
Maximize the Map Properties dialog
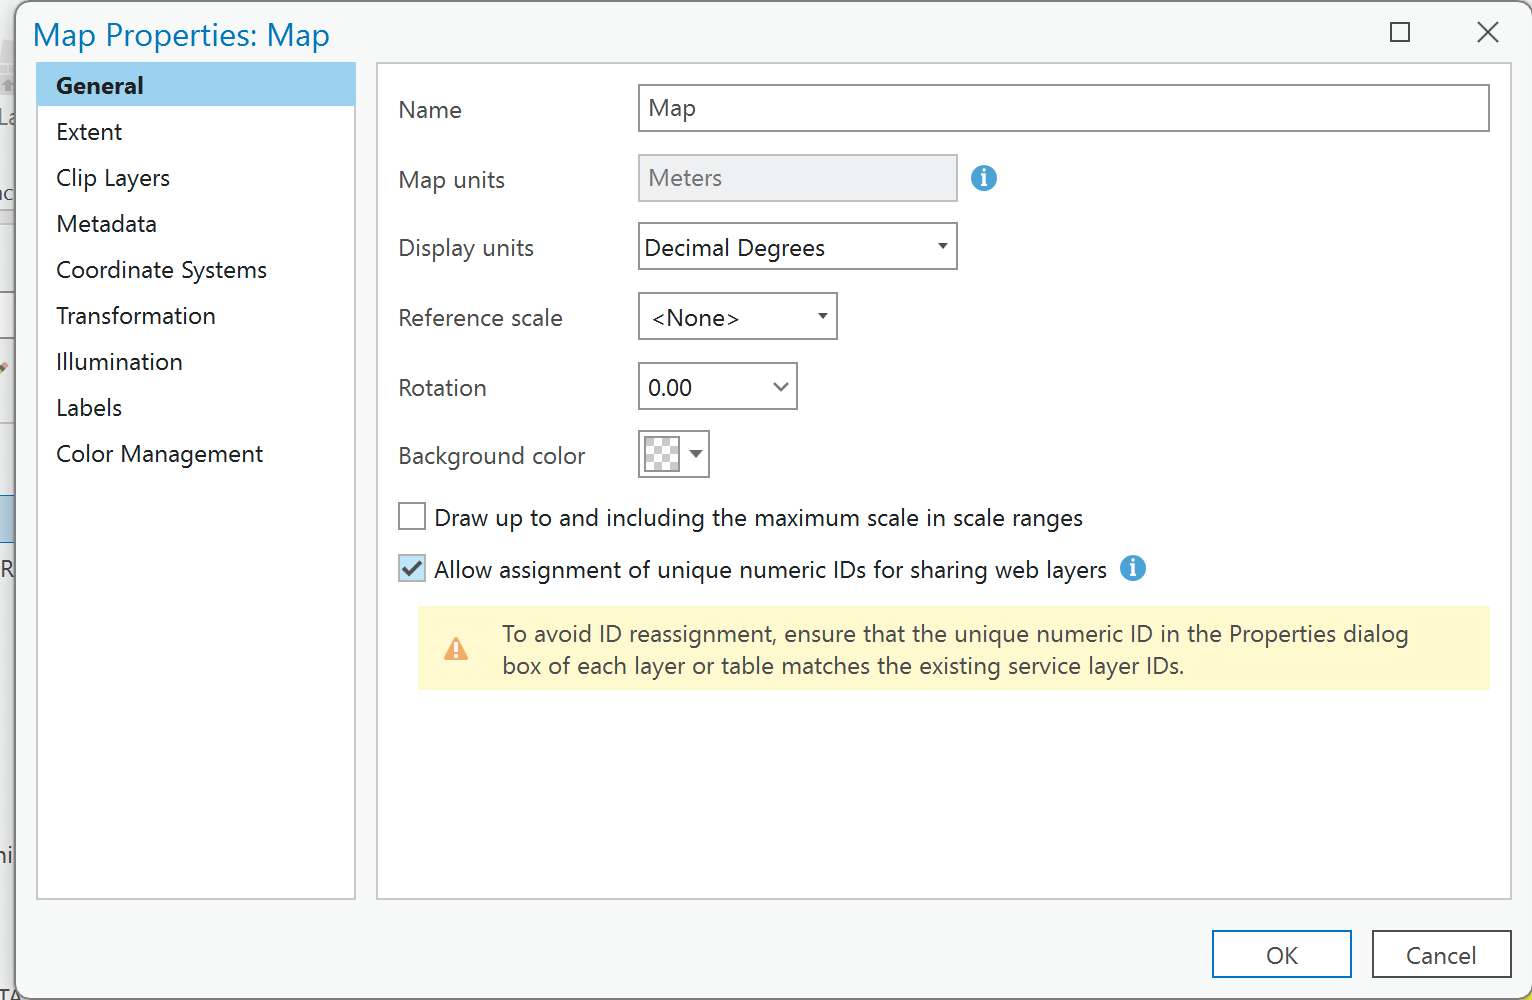tap(1400, 33)
